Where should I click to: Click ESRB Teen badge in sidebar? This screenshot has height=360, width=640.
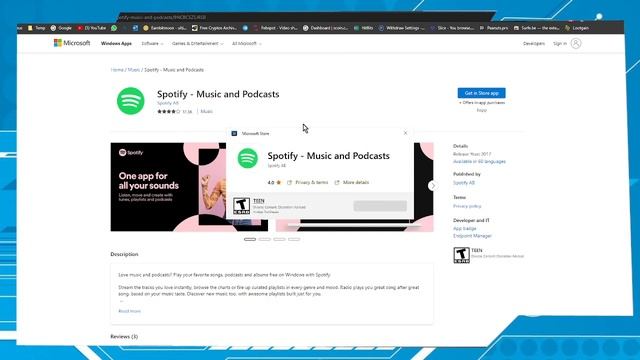point(461,255)
